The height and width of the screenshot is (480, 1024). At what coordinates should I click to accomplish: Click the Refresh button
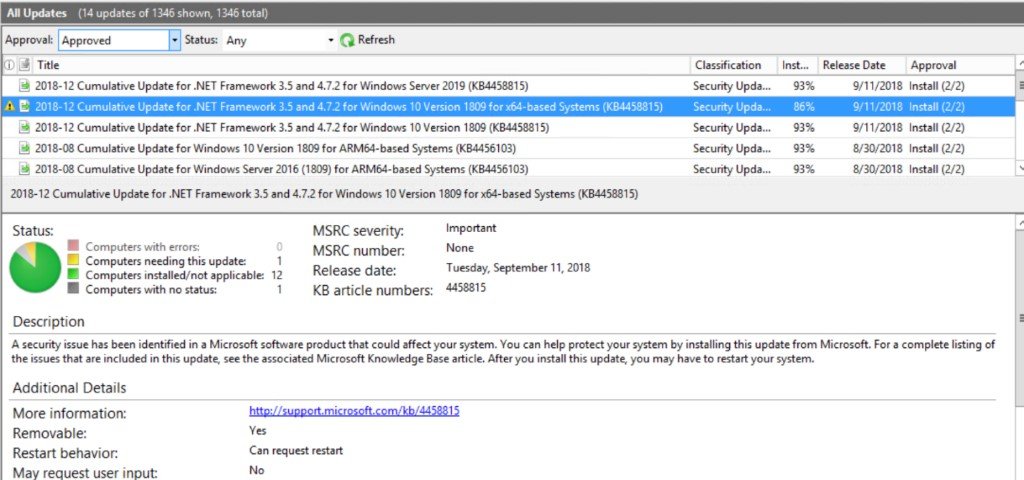tap(368, 40)
